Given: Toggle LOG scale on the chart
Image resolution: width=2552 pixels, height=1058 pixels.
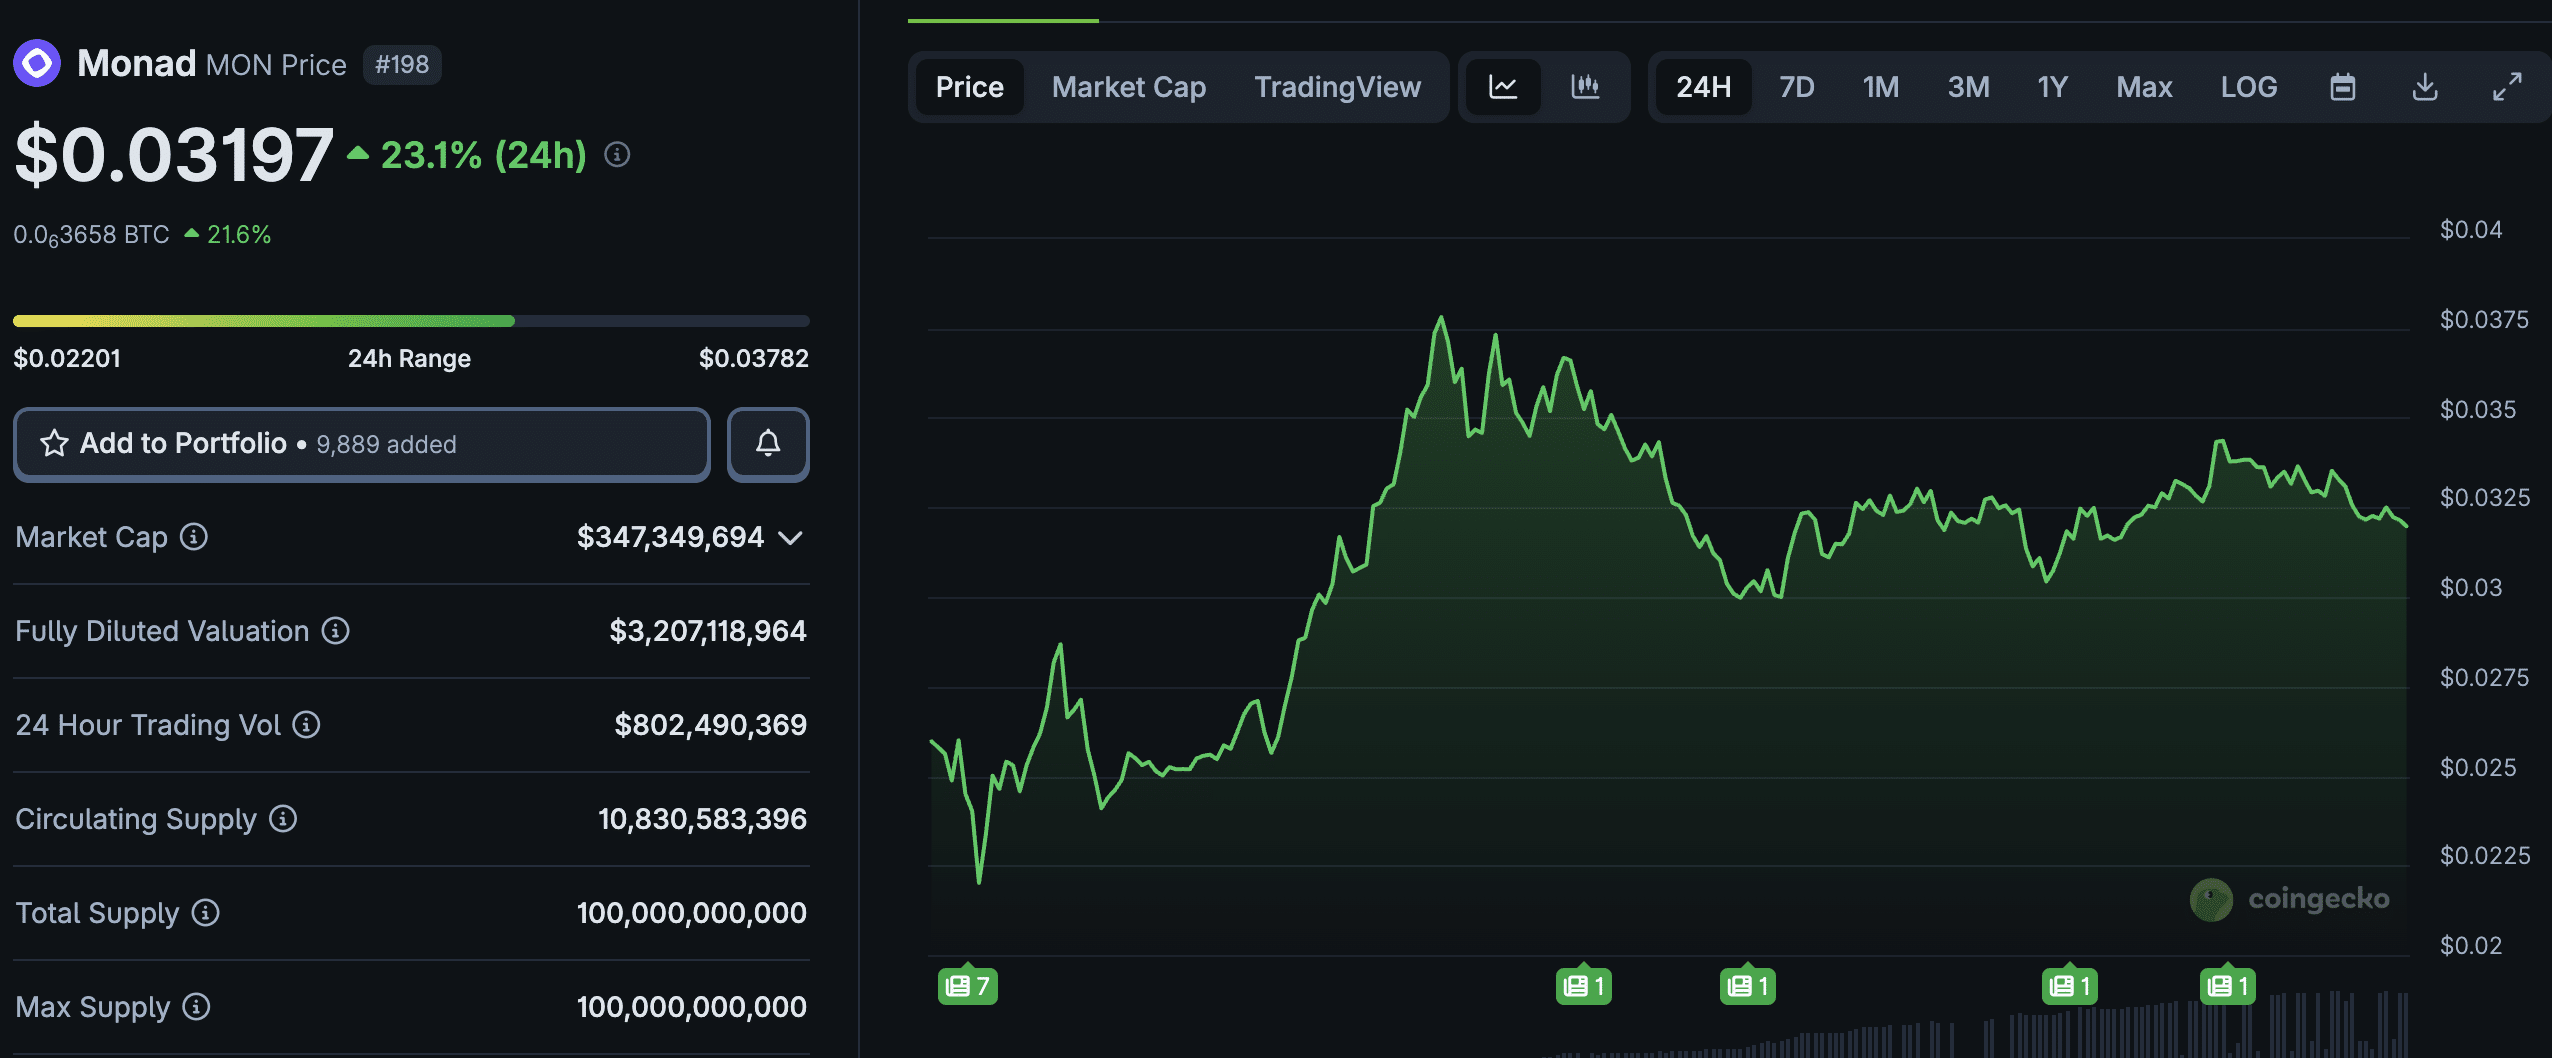Looking at the screenshot, I should (2249, 87).
